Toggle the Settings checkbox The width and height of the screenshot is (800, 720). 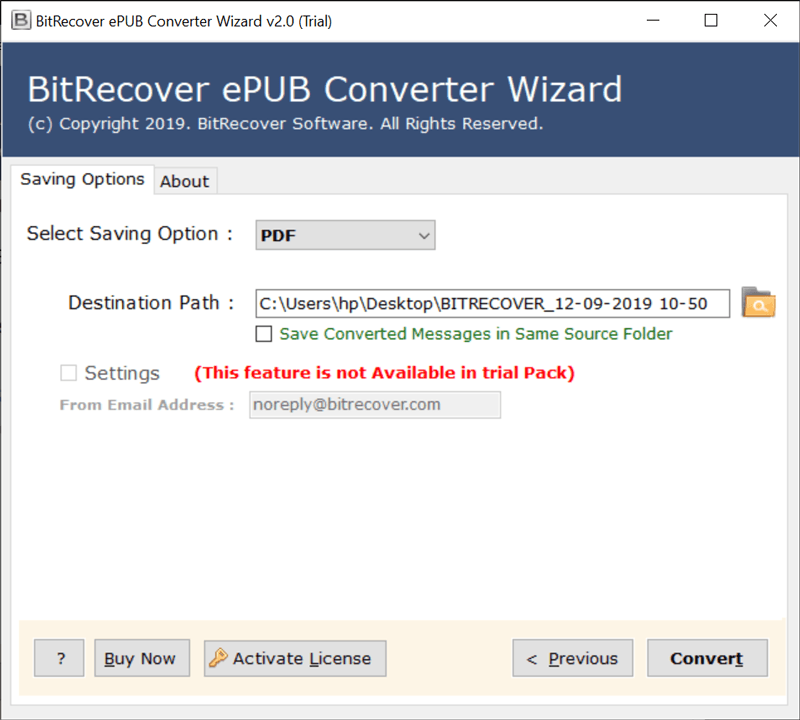pos(68,373)
